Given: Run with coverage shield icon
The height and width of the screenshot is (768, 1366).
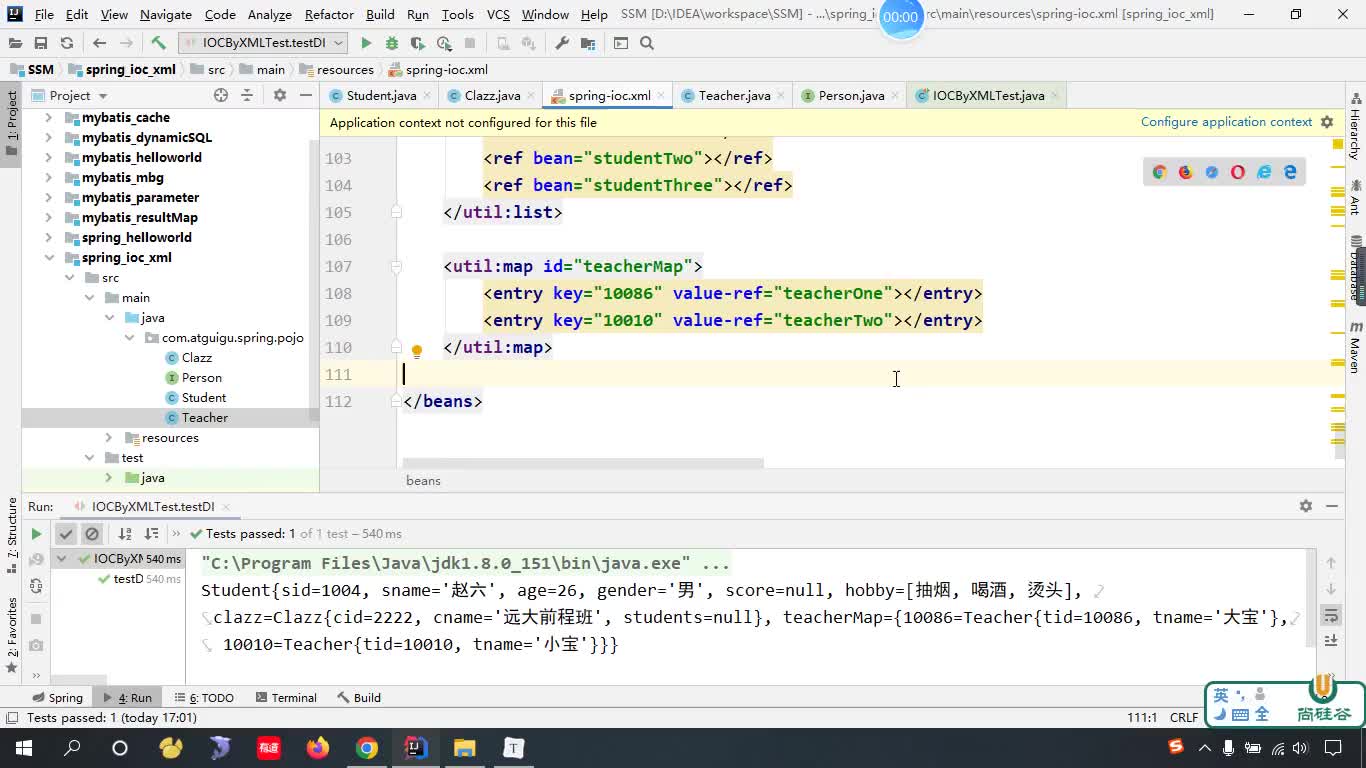Looking at the screenshot, I should [x=418, y=43].
